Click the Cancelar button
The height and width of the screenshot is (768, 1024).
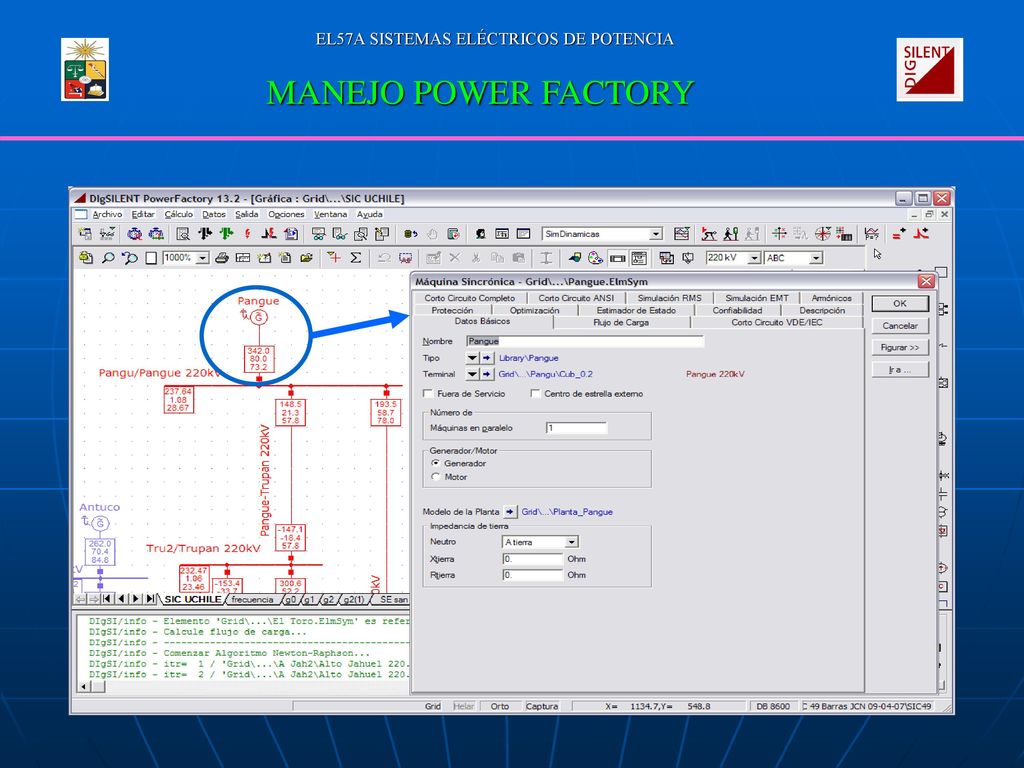tap(900, 326)
